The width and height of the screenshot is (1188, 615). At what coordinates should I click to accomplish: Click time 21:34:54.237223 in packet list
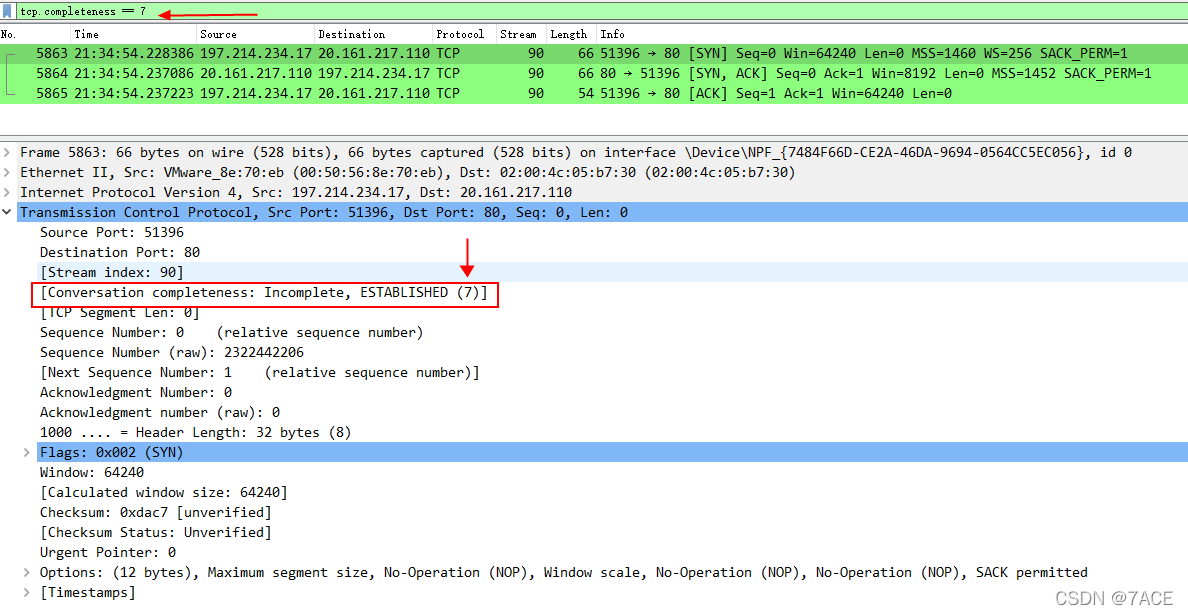point(134,93)
